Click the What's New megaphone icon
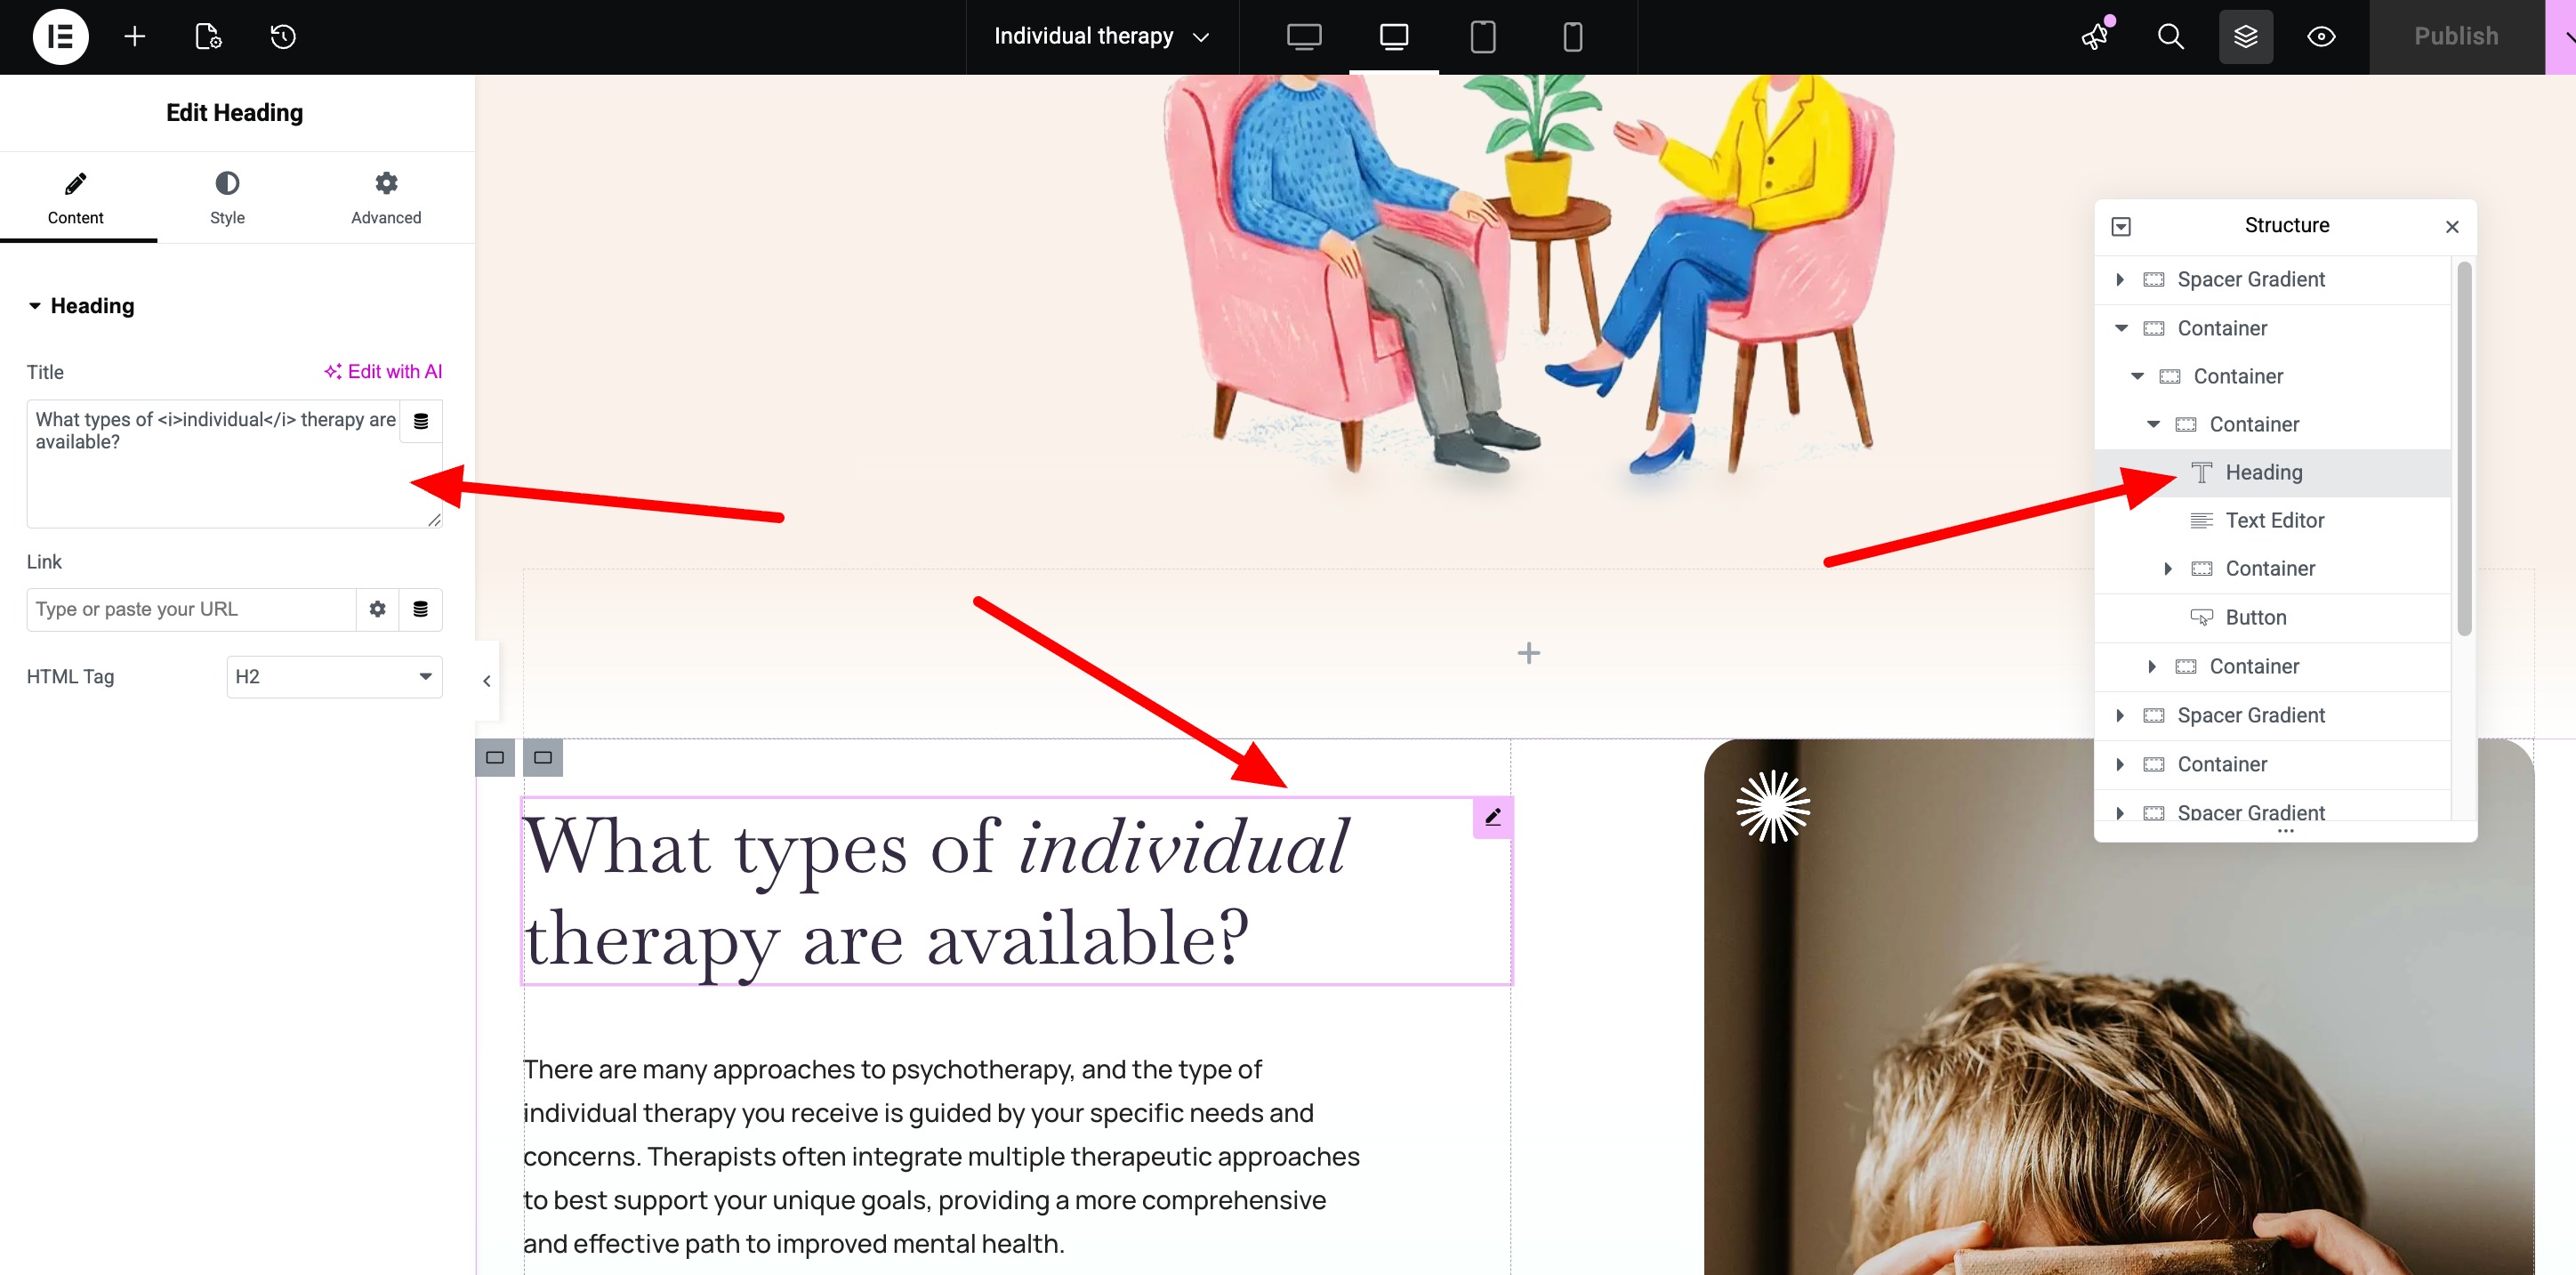The width and height of the screenshot is (2576, 1275). click(x=2095, y=37)
